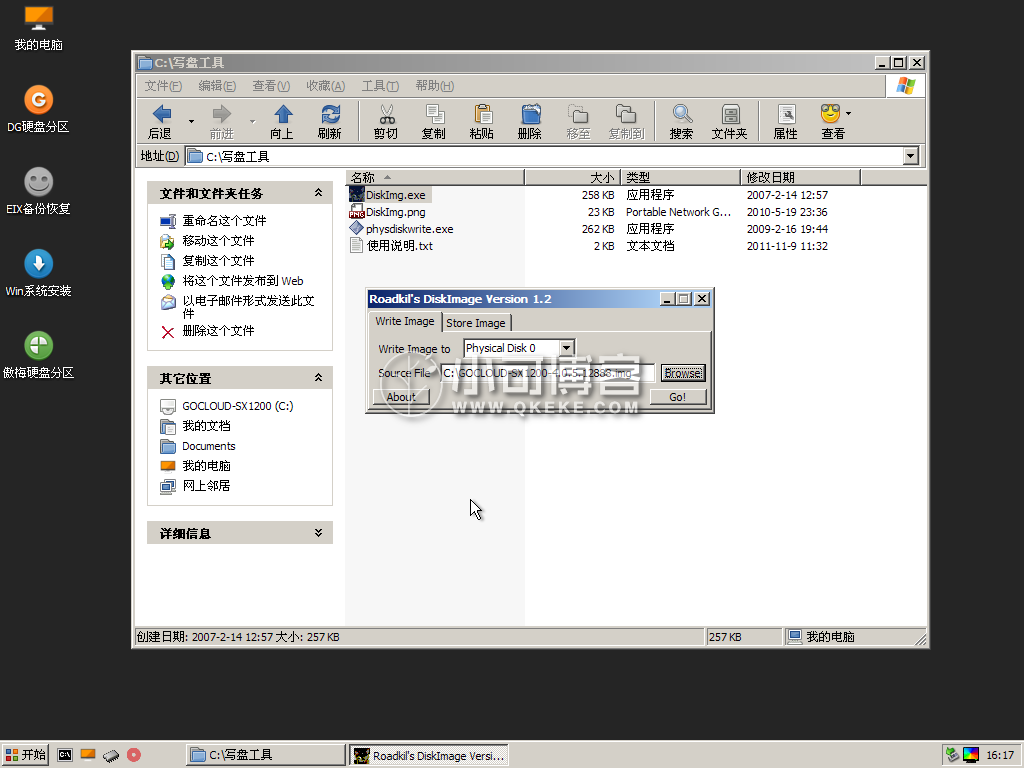Image resolution: width=1024 pixels, height=768 pixels.
Task: Click the Search (搜索) magnifier icon
Action: [681, 121]
